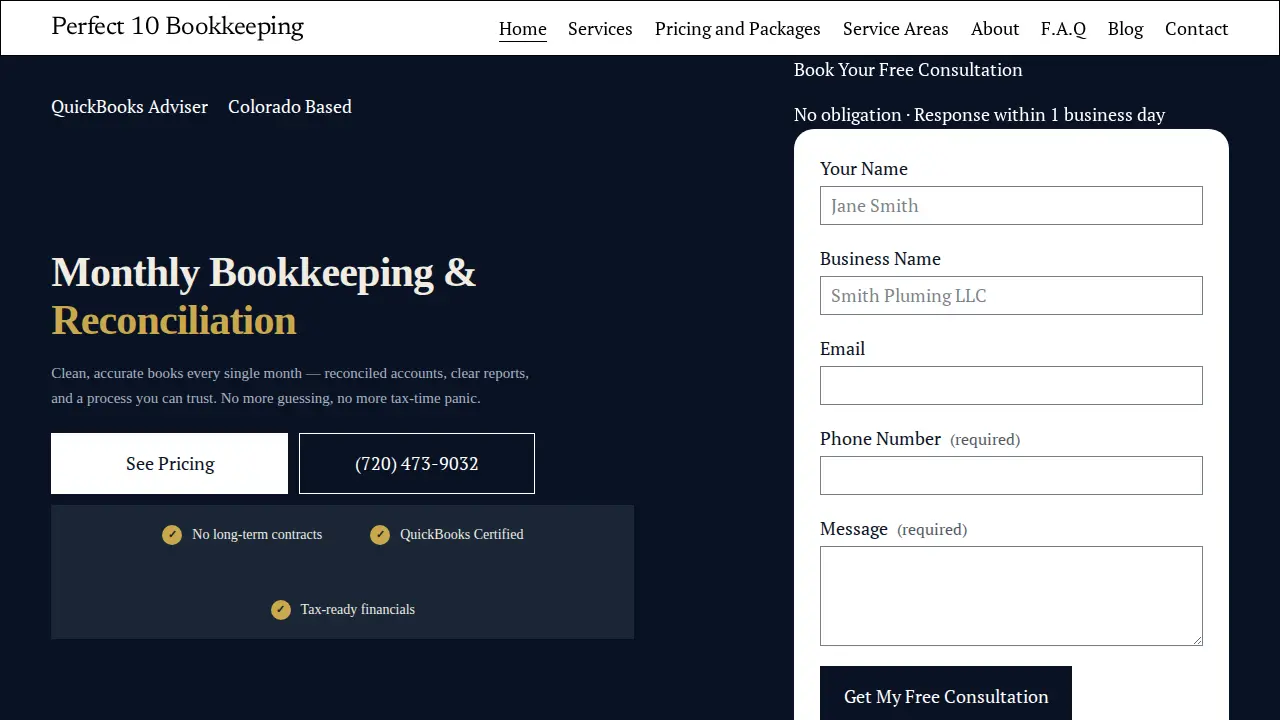Click the Business Name field label
1280x720 pixels.
click(x=880, y=259)
